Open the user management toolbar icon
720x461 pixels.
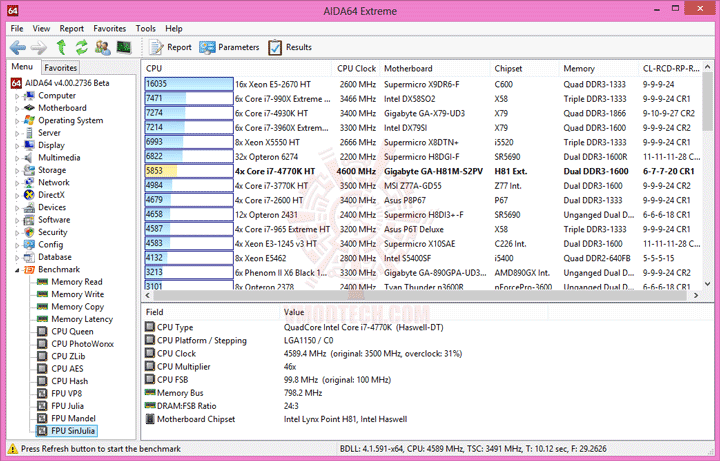tap(102, 47)
